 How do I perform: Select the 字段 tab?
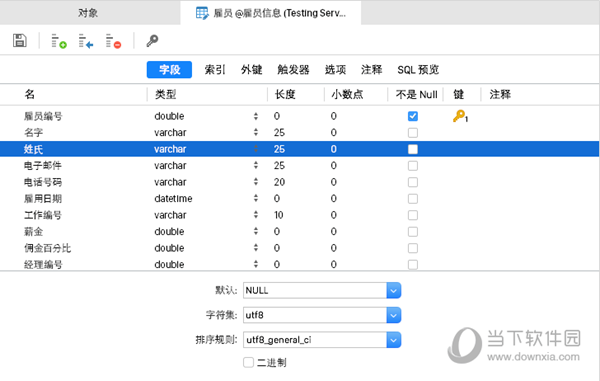(170, 70)
